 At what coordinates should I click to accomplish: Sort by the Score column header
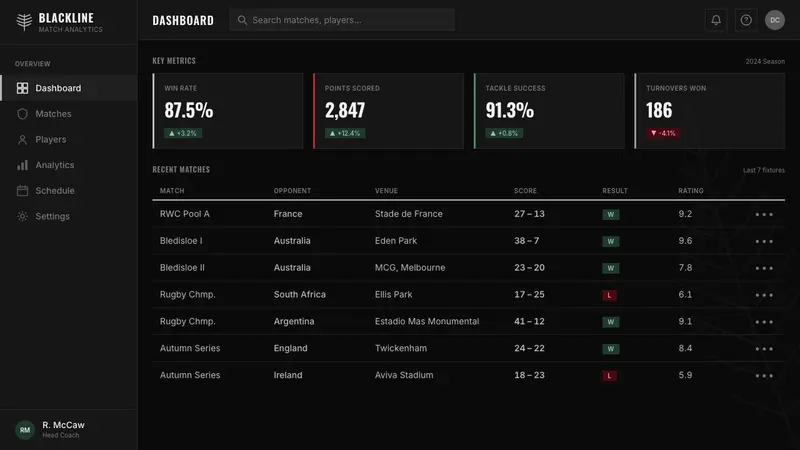tap(526, 191)
